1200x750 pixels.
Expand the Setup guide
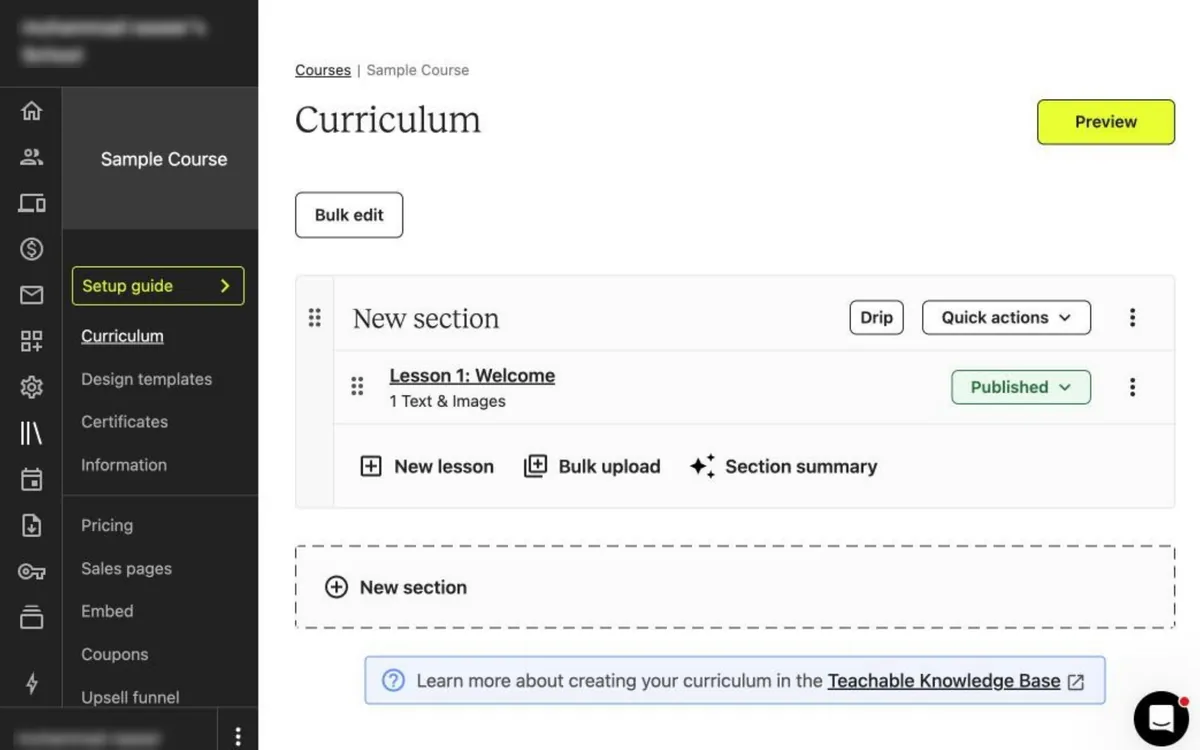158,286
